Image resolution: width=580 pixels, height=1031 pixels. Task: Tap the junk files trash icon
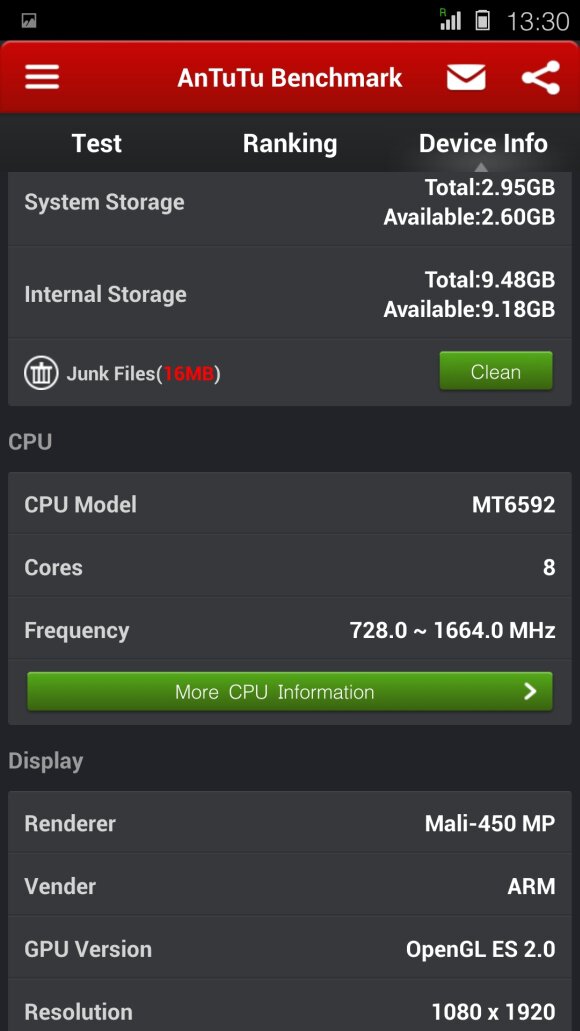pyautogui.click(x=41, y=373)
